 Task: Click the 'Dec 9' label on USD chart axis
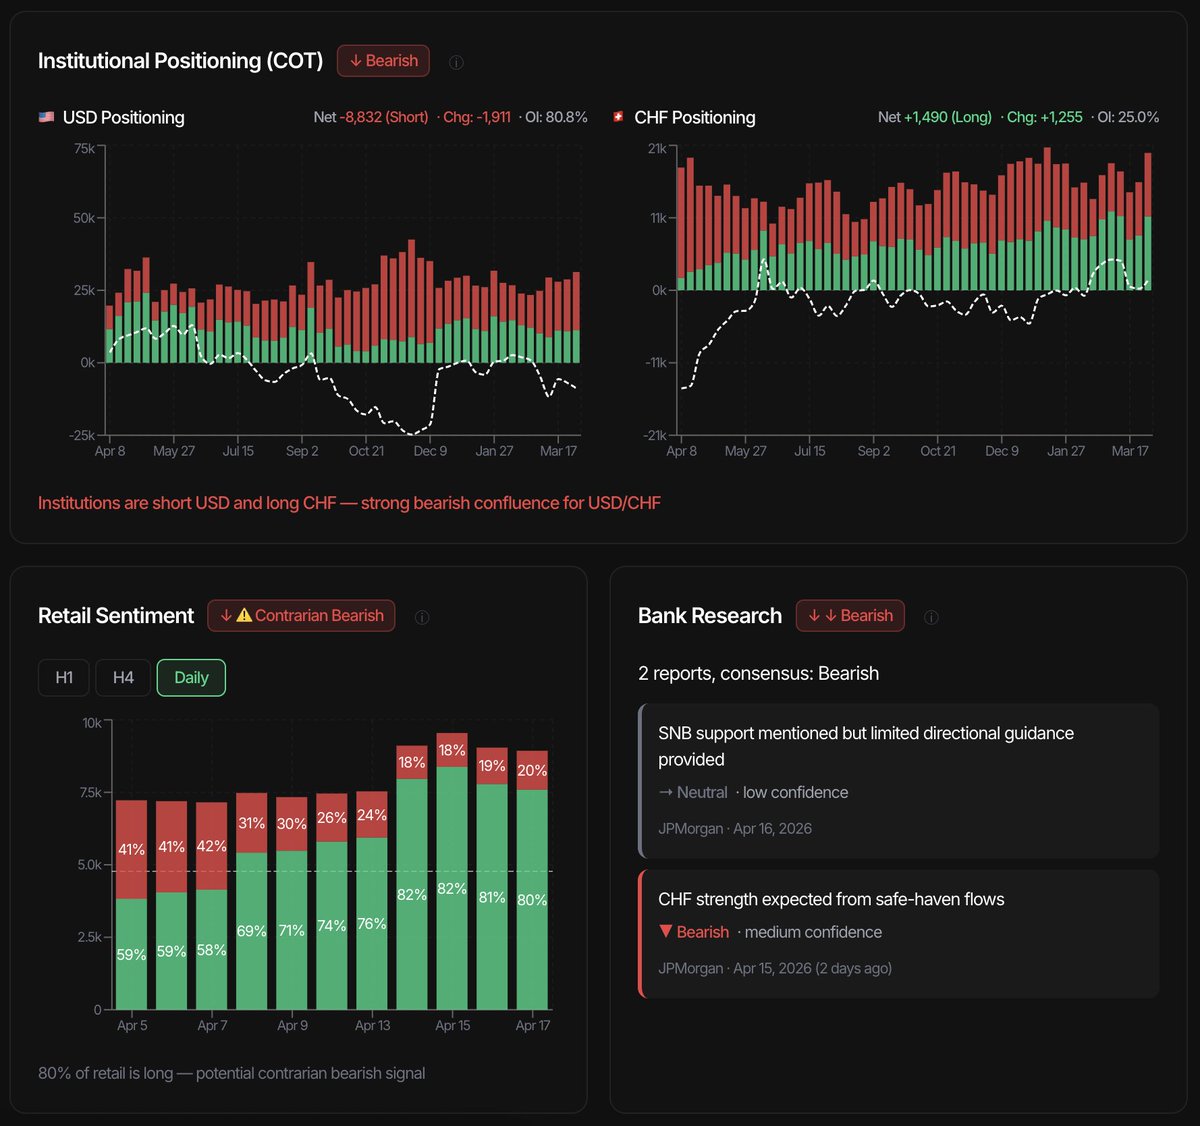pos(430,451)
